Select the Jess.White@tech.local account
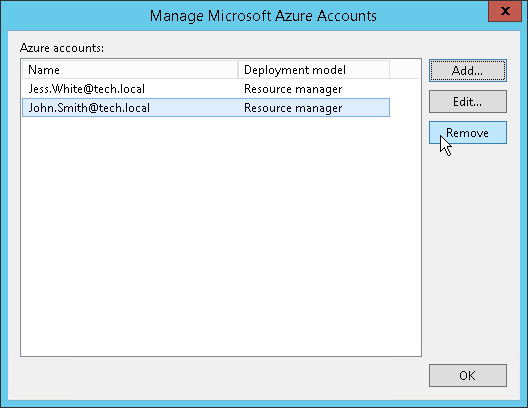Viewport: 528px width, 408px height. pos(206,89)
